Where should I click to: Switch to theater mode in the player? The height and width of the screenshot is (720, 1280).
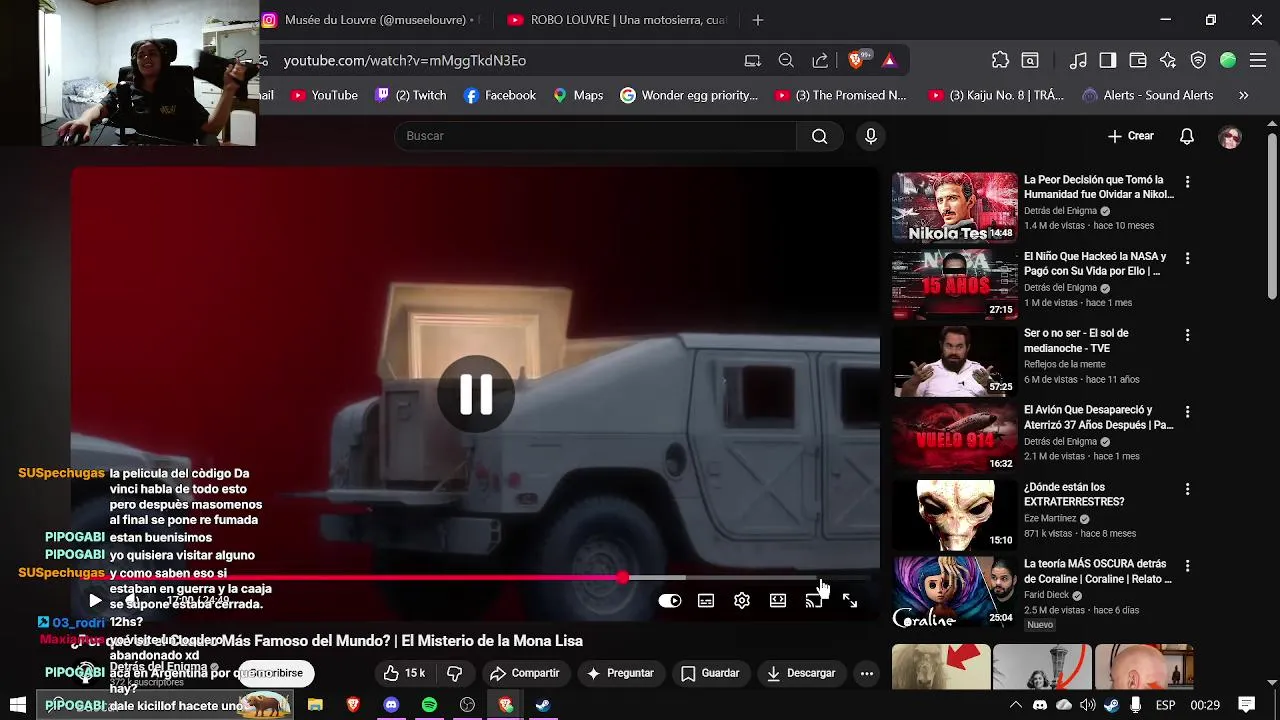778,601
